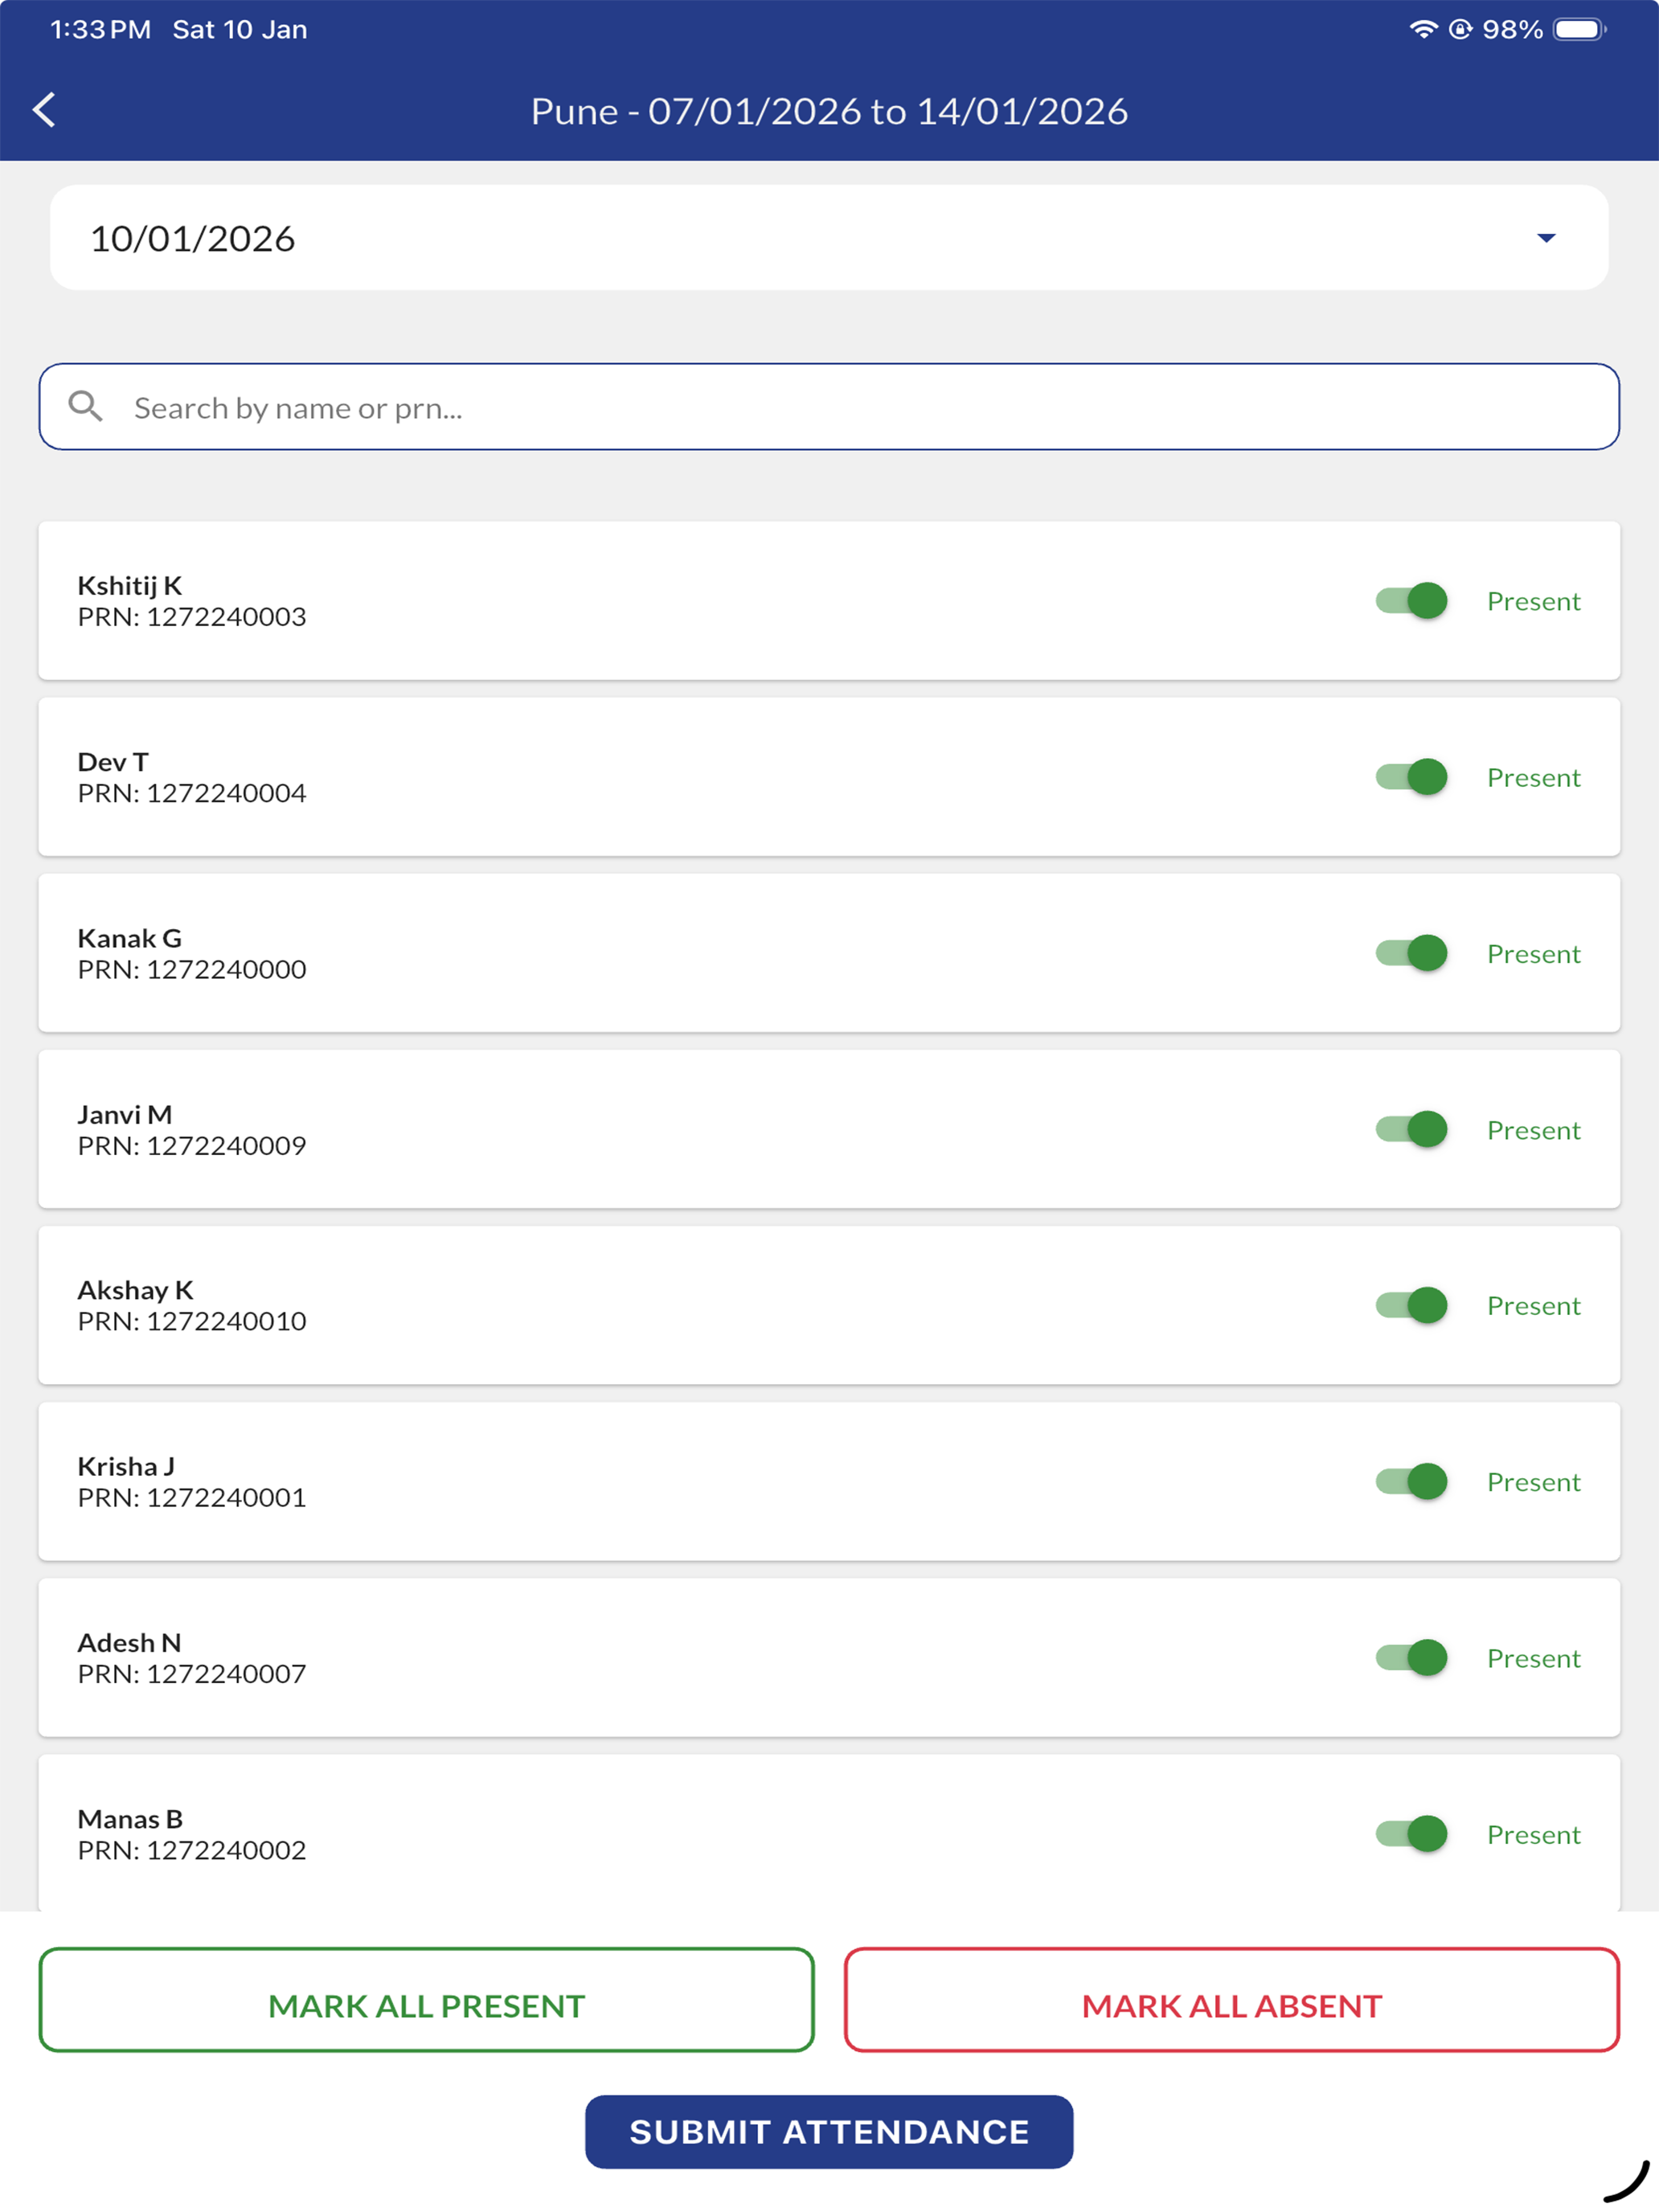The width and height of the screenshot is (1659, 2212).
Task: Toggle attendance for Dev T
Action: (1411, 777)
